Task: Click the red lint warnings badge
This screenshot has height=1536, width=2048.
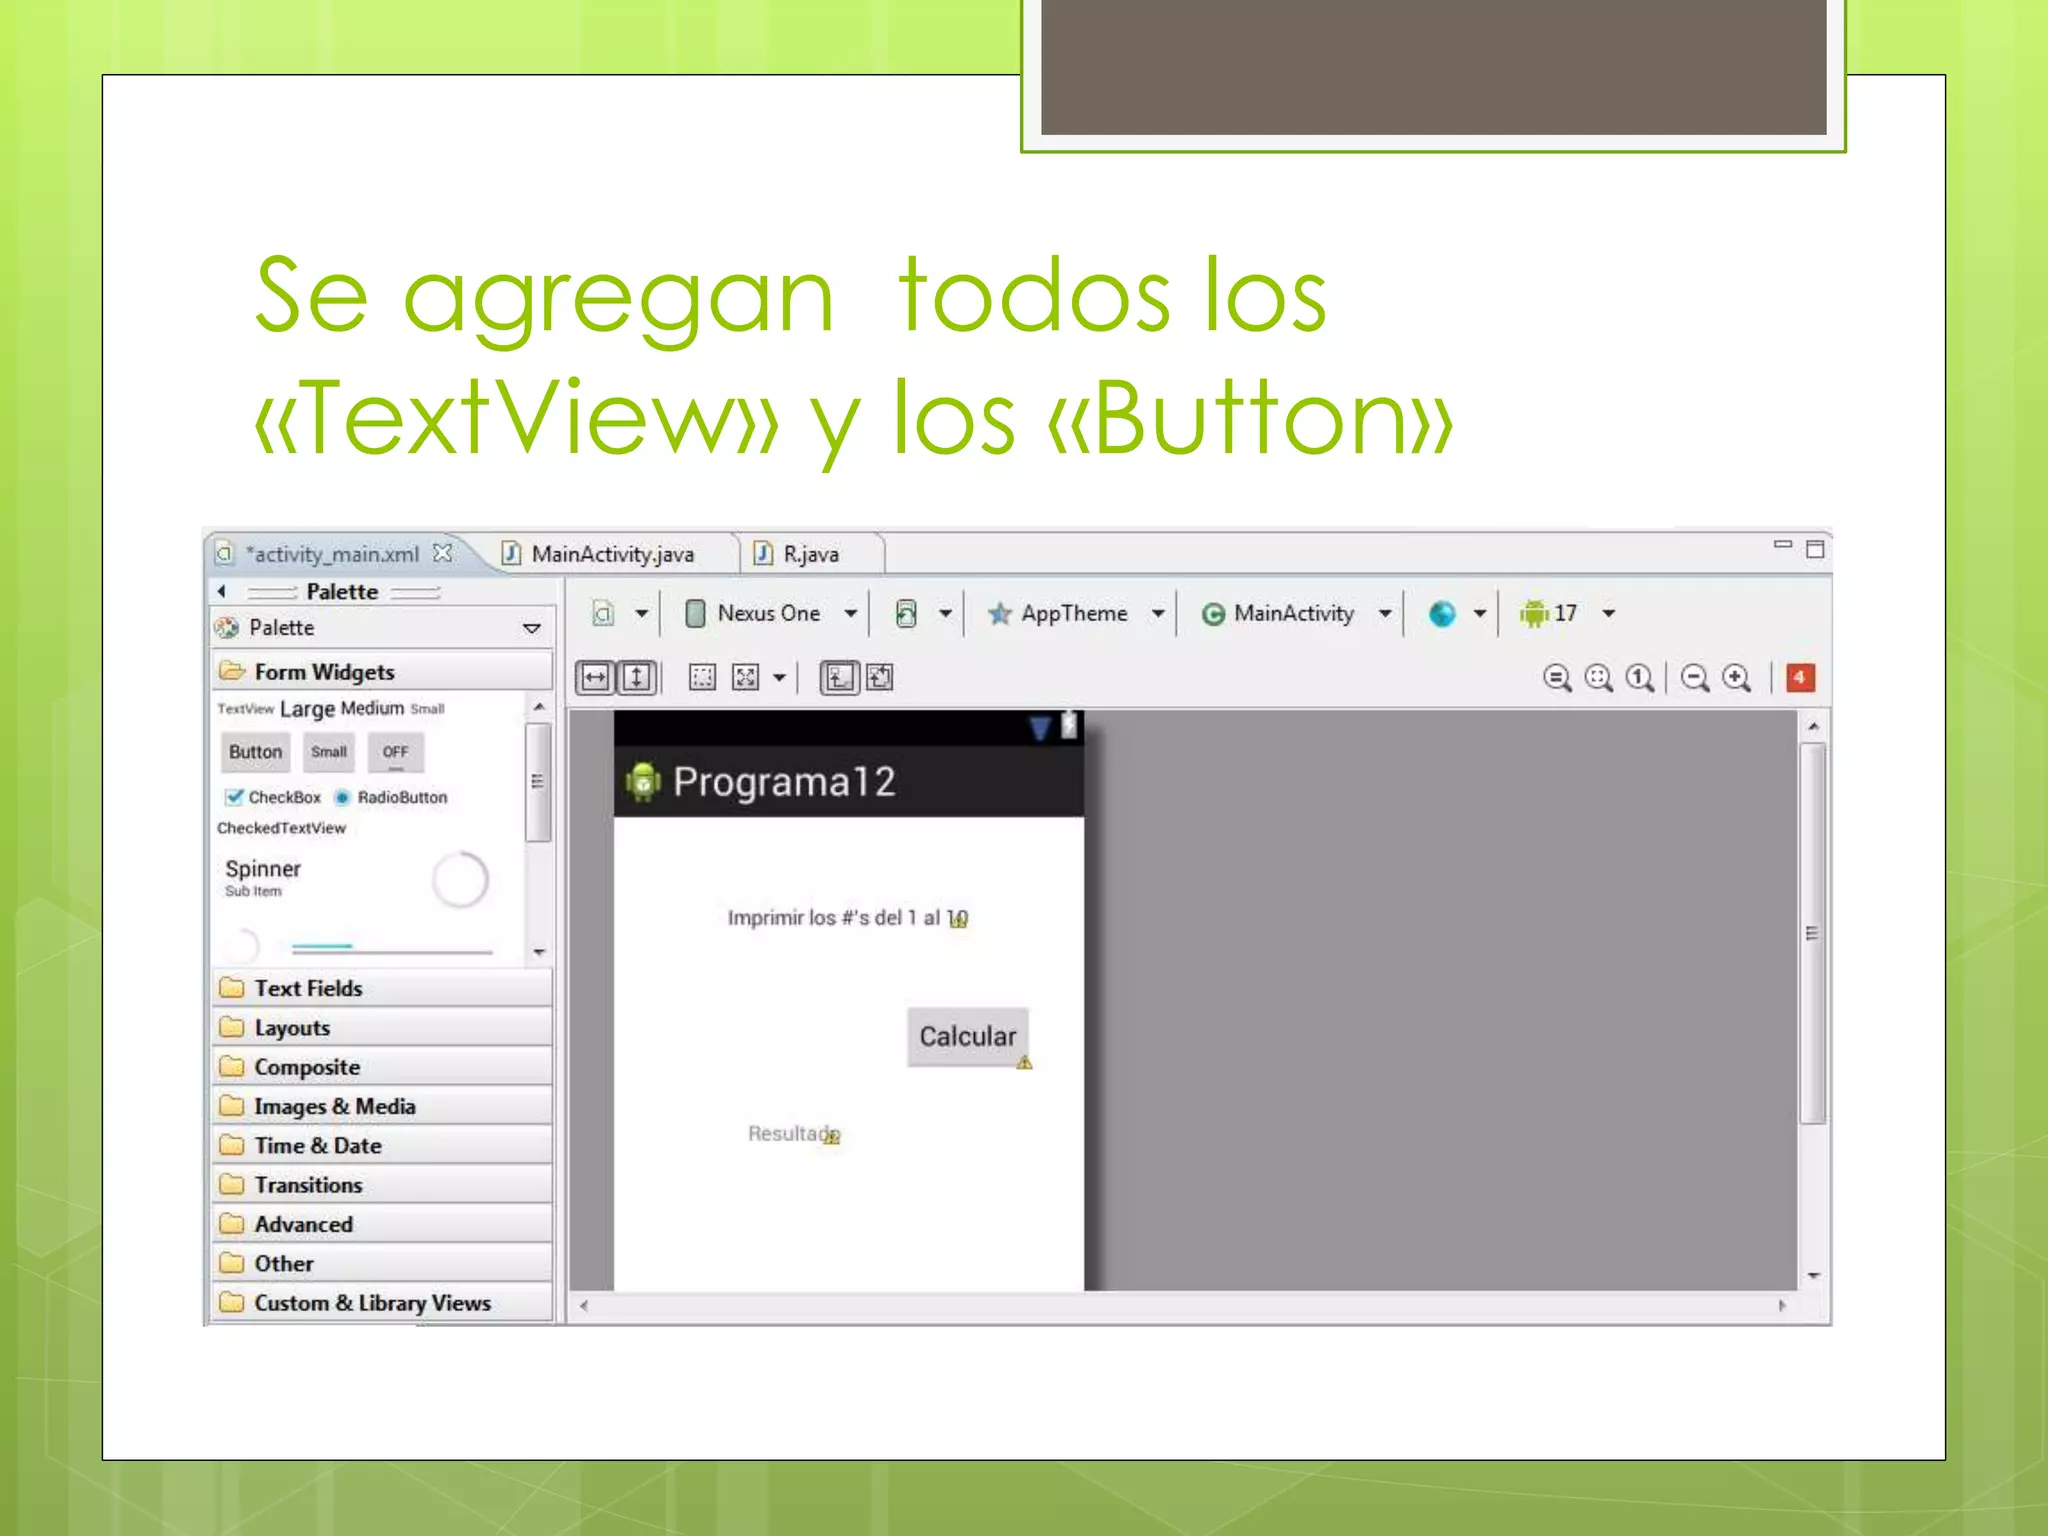Action: tap(1799, 678)
